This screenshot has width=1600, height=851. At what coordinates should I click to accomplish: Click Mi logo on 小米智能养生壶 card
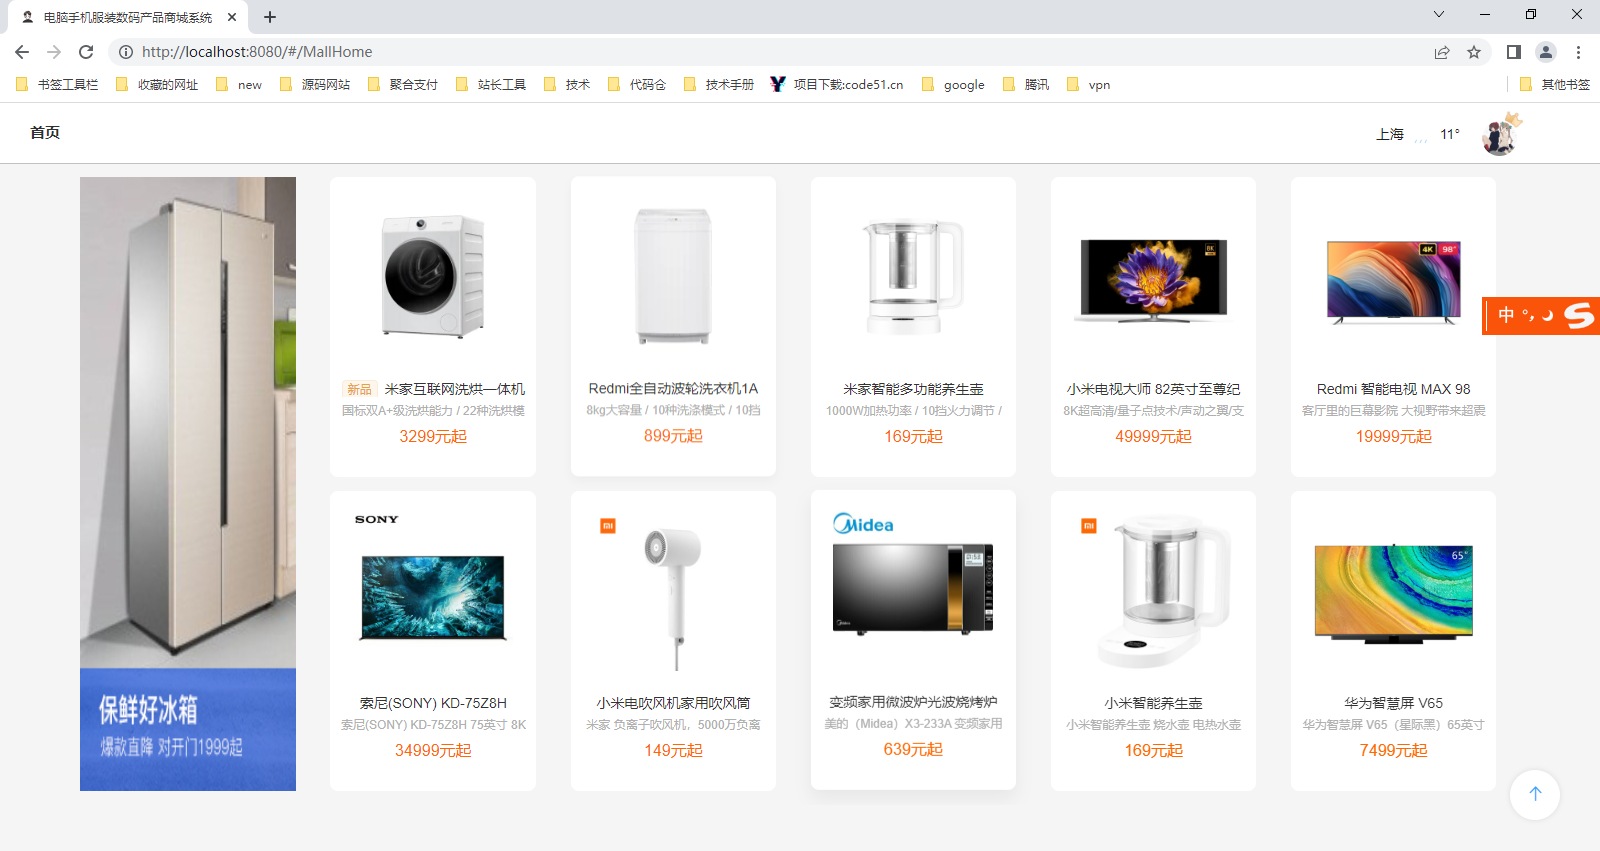pyautogui.click(x=1089, y=526)
